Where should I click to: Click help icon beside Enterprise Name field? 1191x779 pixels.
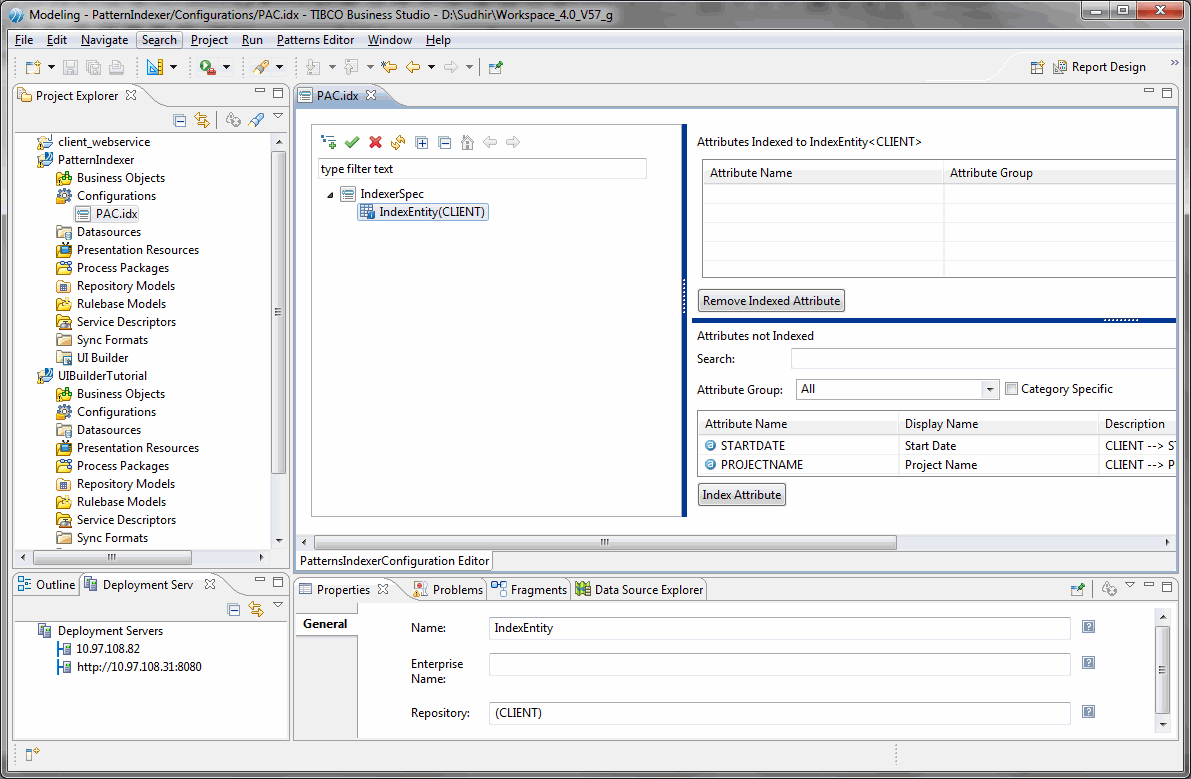coord(1088,663)
